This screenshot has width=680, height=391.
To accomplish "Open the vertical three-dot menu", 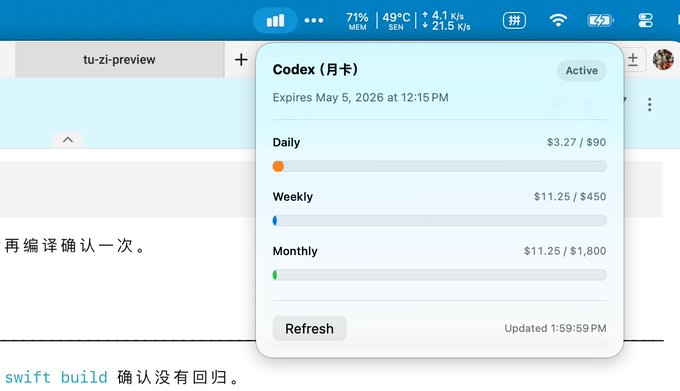I will (x=649, y=104).
